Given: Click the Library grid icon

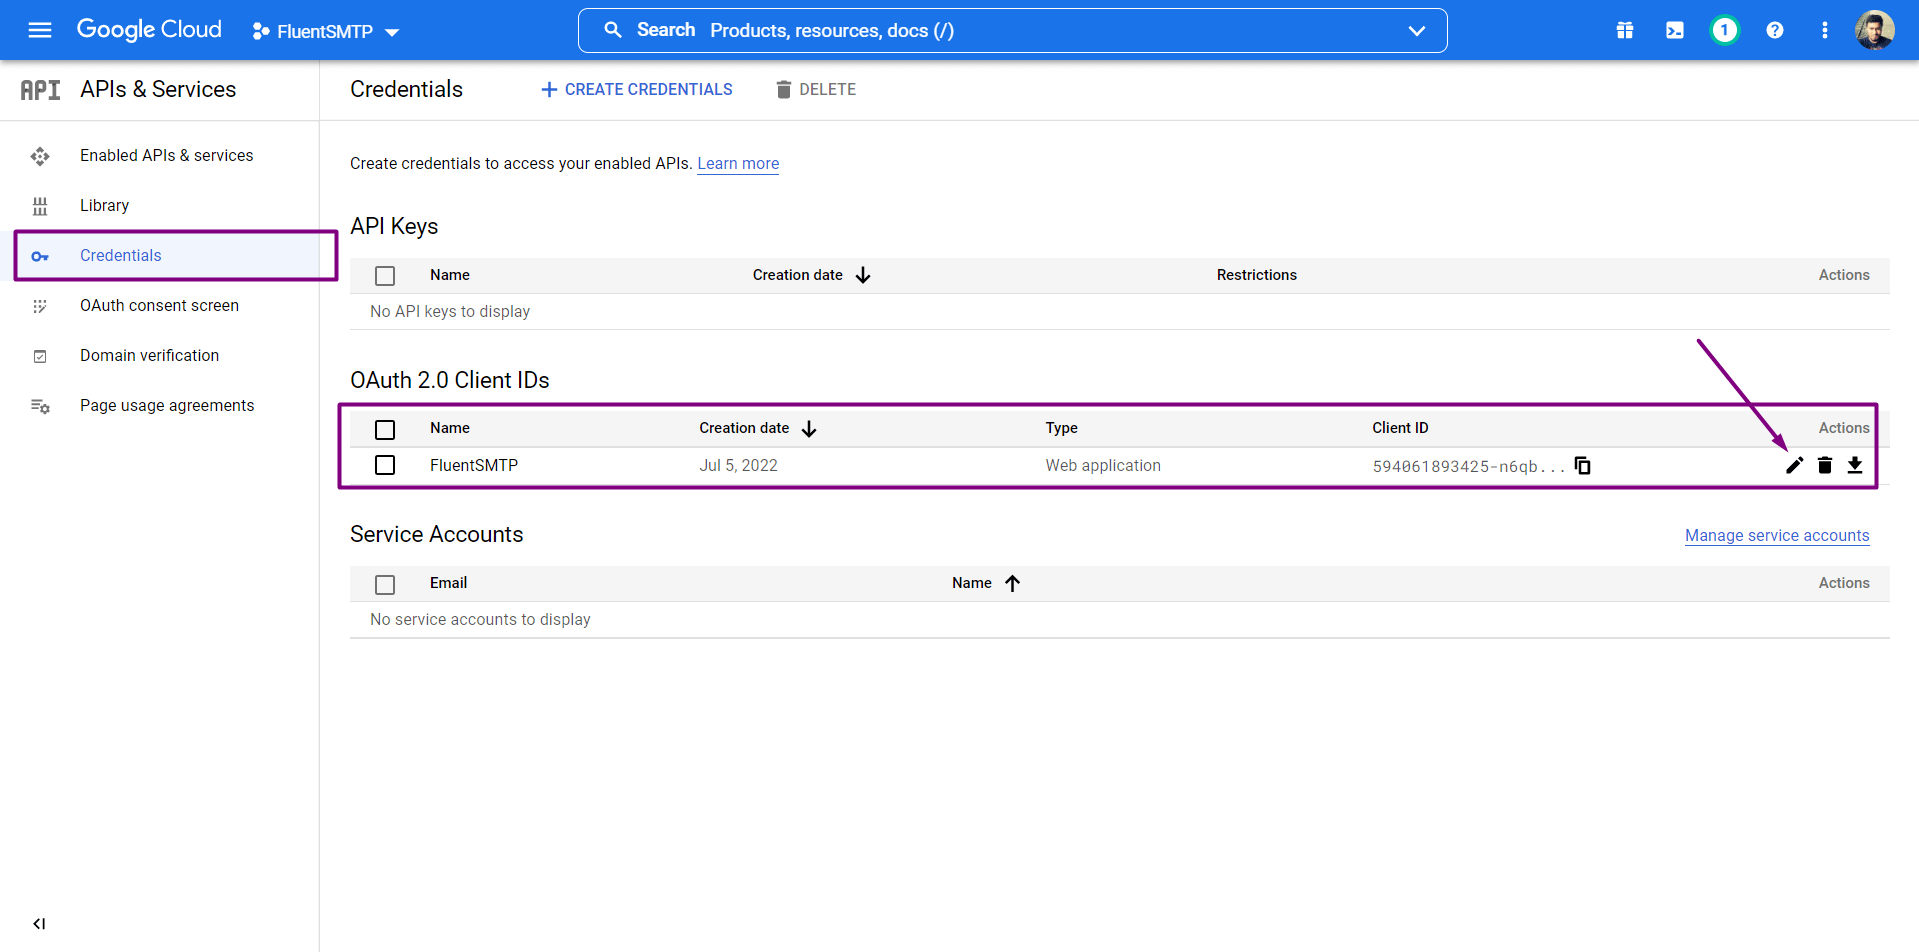Looking at the screenshot, I should (40, 206).
